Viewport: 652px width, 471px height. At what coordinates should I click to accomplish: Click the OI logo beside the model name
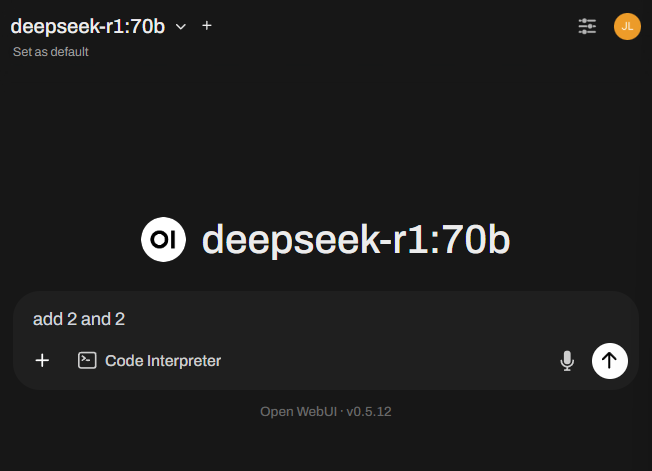[163, 239]
